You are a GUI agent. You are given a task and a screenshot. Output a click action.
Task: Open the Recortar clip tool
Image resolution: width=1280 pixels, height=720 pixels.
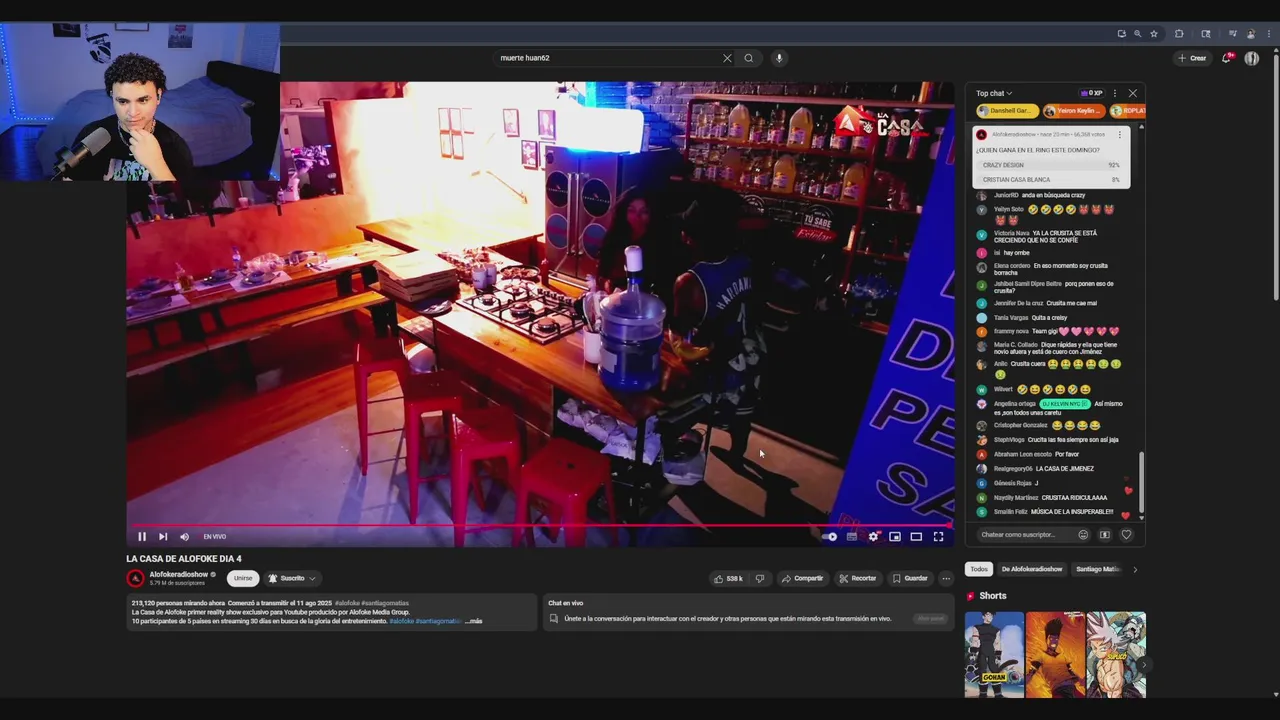(x=858, y=578)
